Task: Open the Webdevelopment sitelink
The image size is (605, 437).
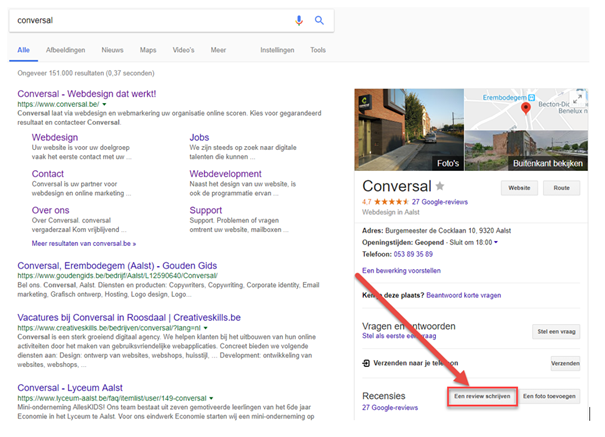Action: [225, 174]
